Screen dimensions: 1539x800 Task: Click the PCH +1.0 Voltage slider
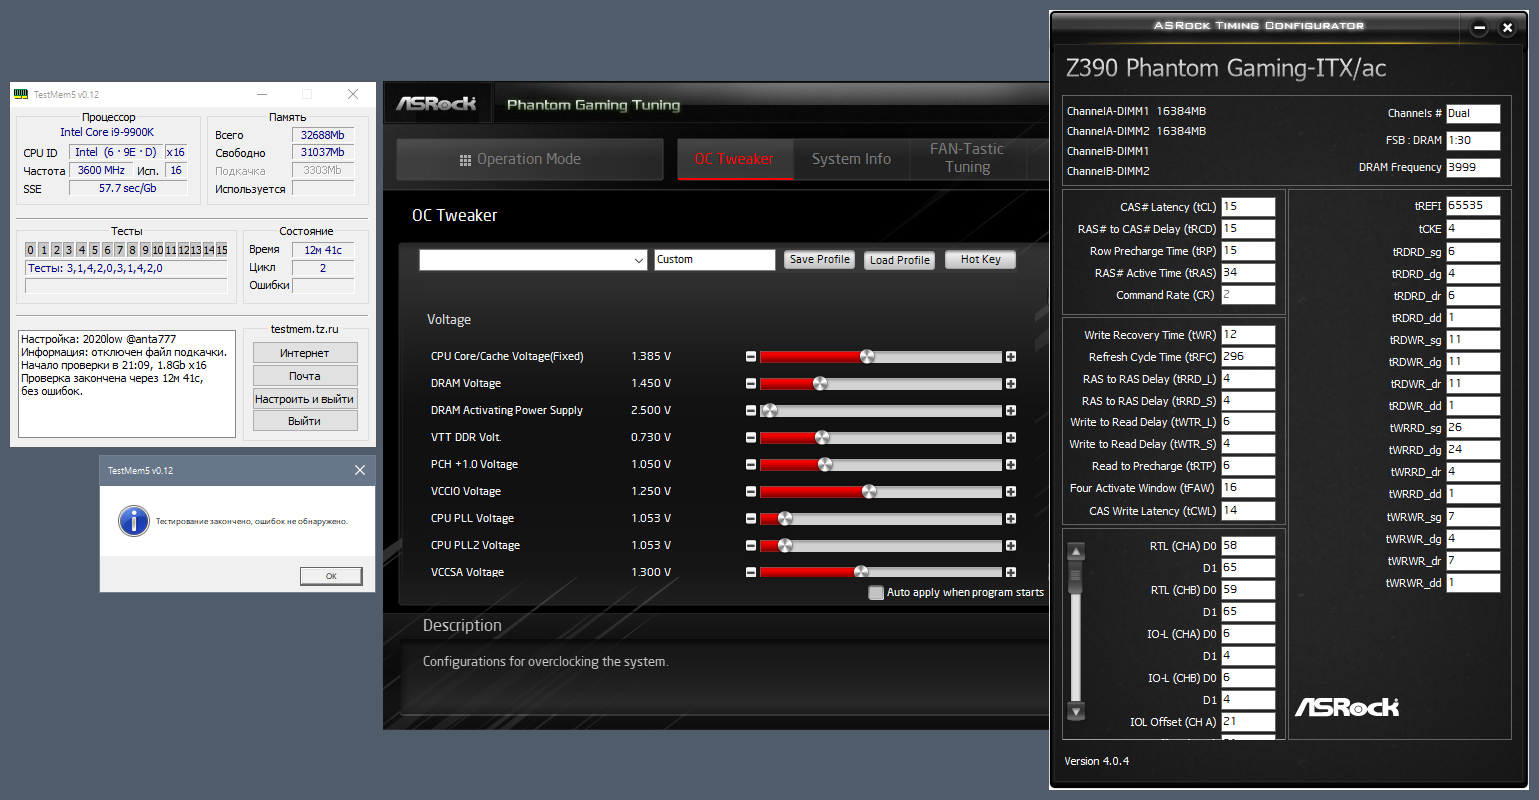[881, 465]
